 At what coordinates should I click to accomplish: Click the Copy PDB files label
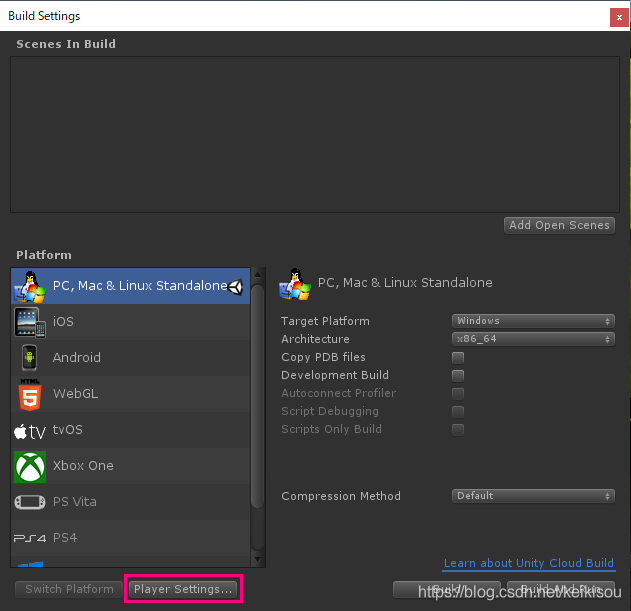point(323,357)
